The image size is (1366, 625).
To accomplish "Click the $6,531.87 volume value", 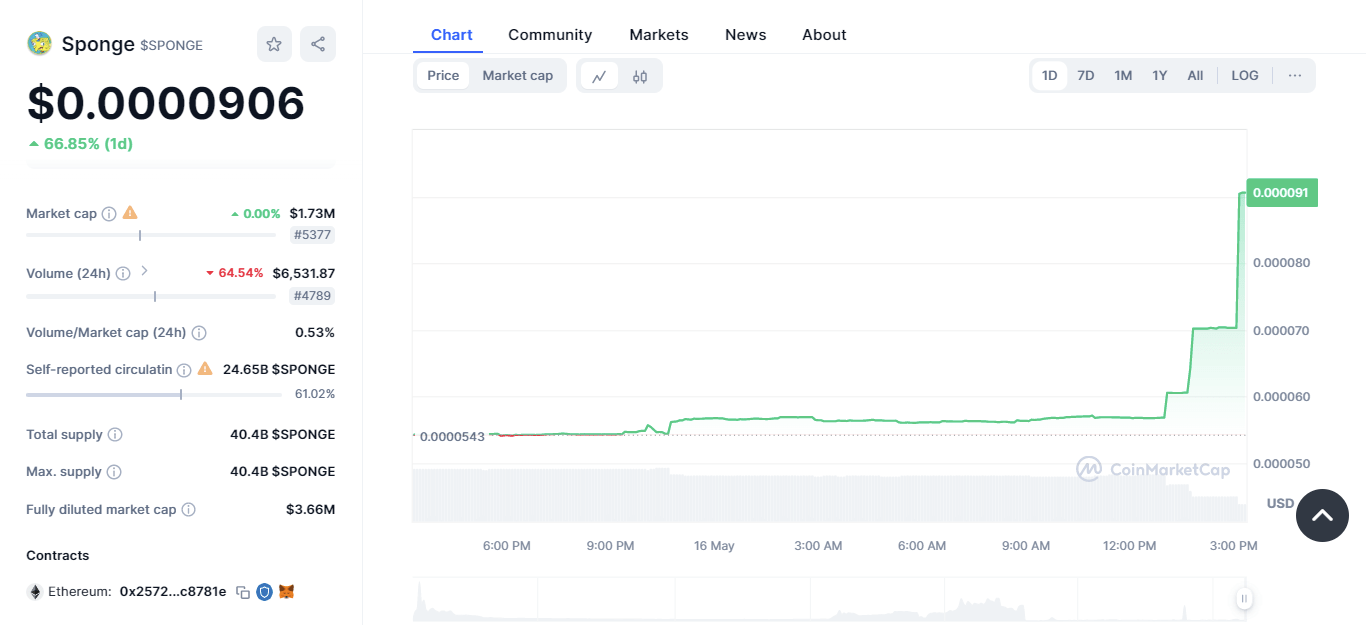I will click(x=304, y=273).
